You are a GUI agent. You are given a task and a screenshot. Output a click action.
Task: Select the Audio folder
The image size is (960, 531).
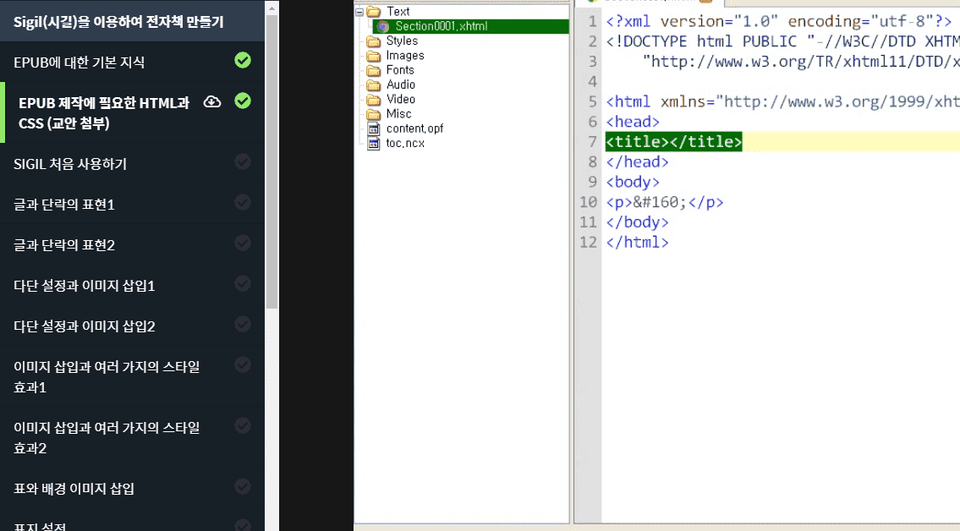400,85
